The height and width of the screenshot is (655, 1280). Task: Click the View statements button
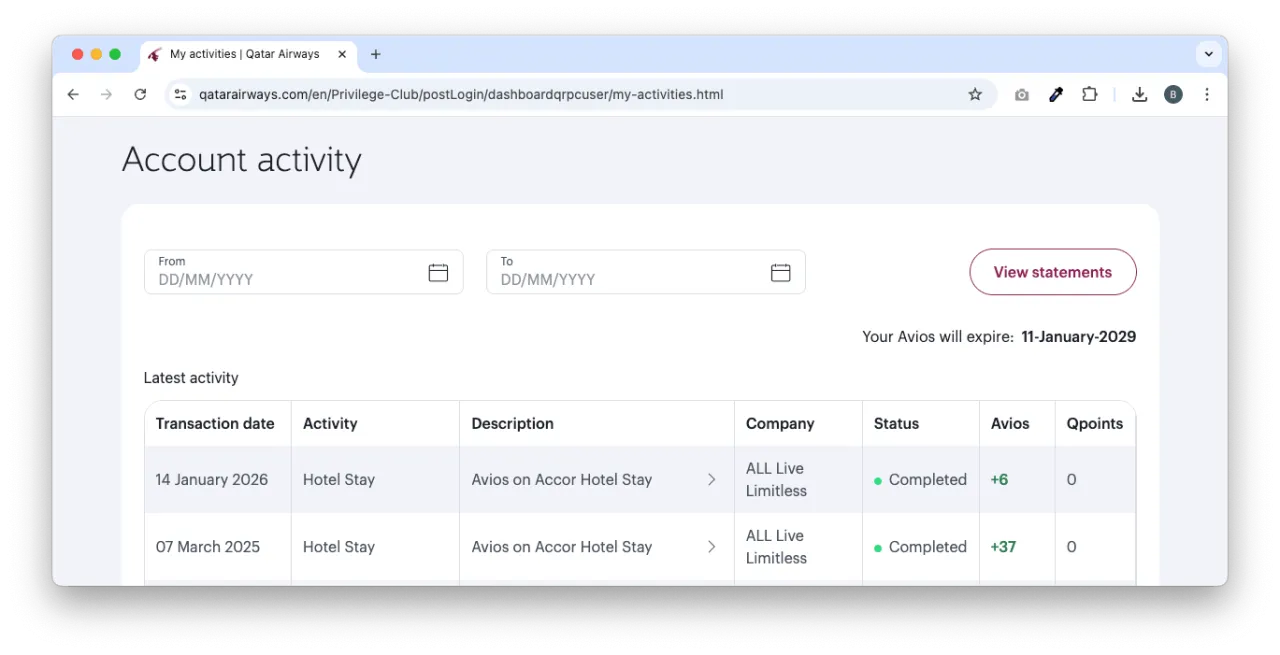click(x=1053, y=272)
